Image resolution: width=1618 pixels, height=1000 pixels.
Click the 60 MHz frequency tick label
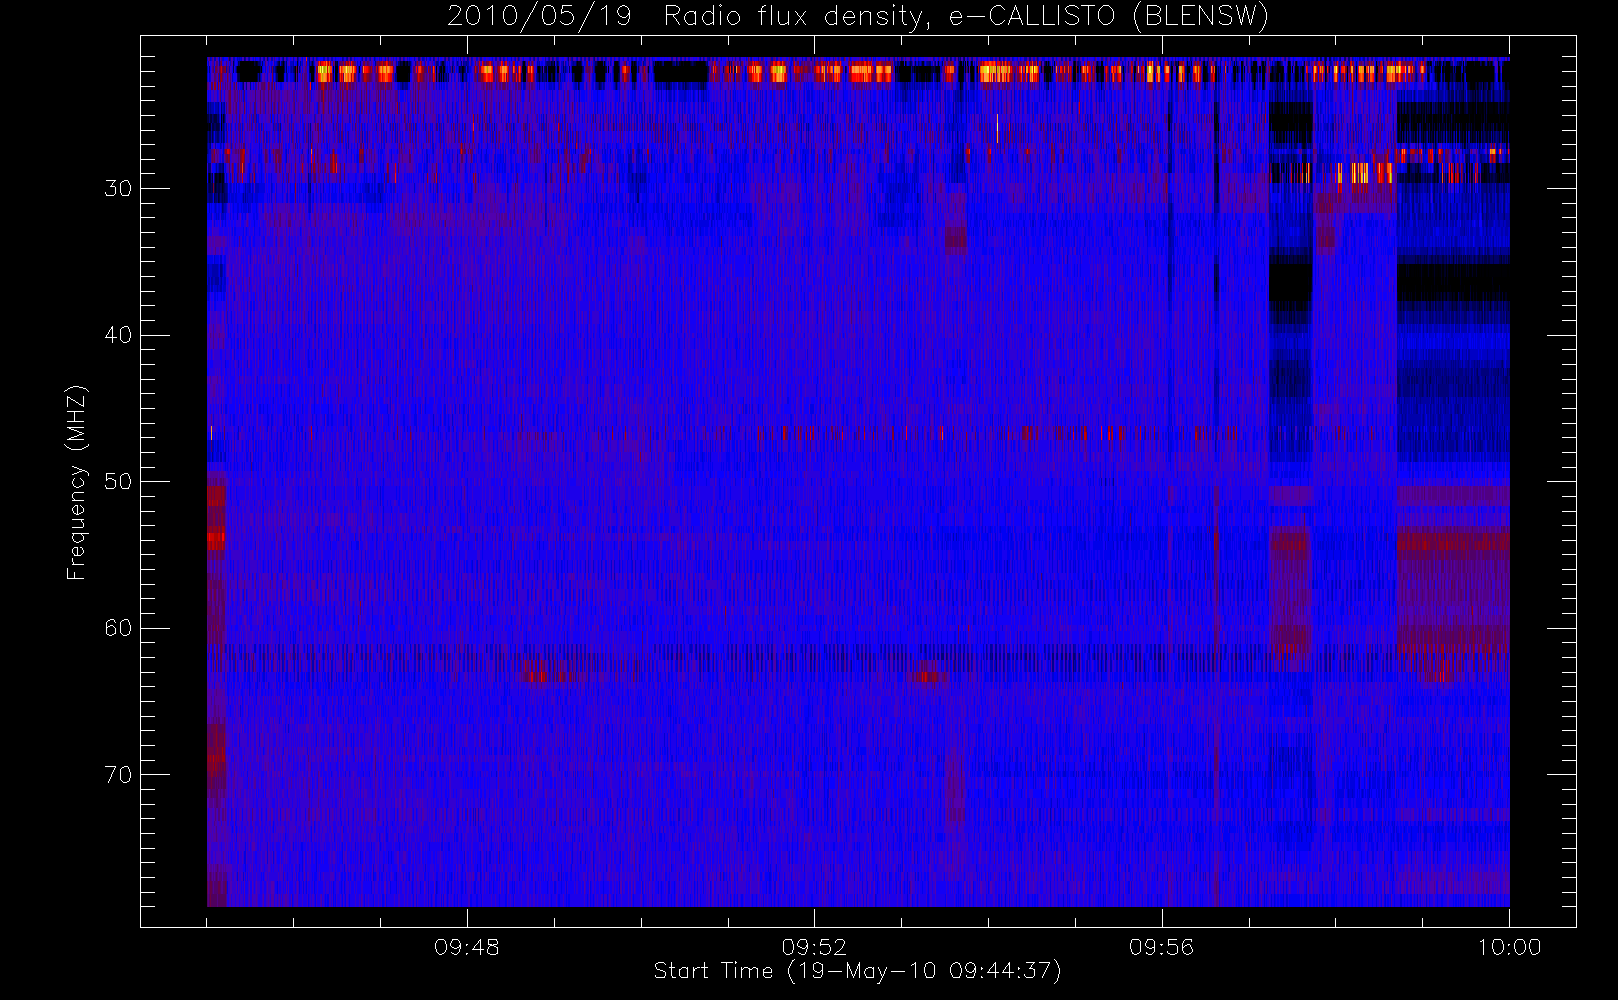click(118, 628)
